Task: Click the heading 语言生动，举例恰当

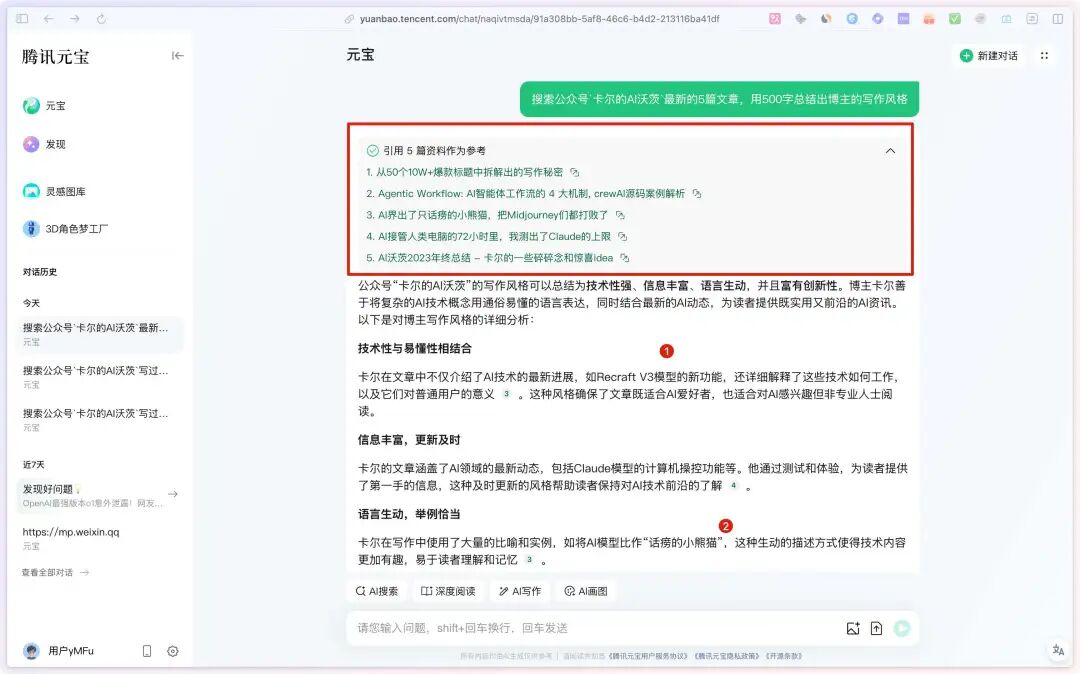Action: (x=409, y=514)
